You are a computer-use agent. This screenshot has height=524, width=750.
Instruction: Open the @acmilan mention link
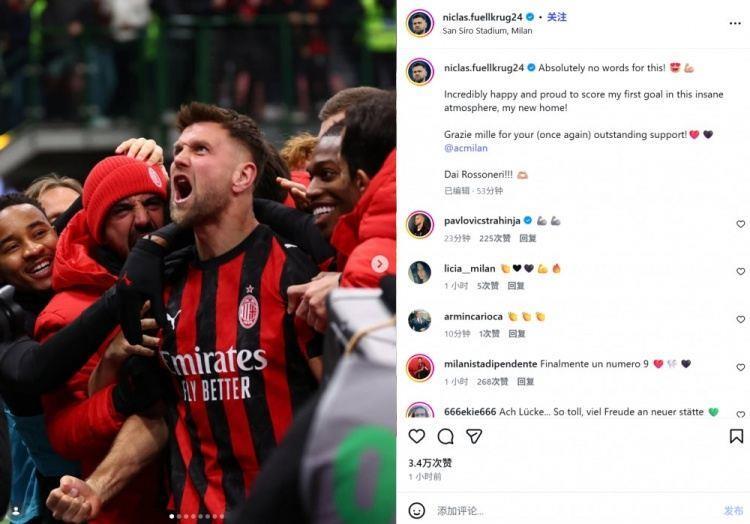pyautogui.click(x=465, y=148)
